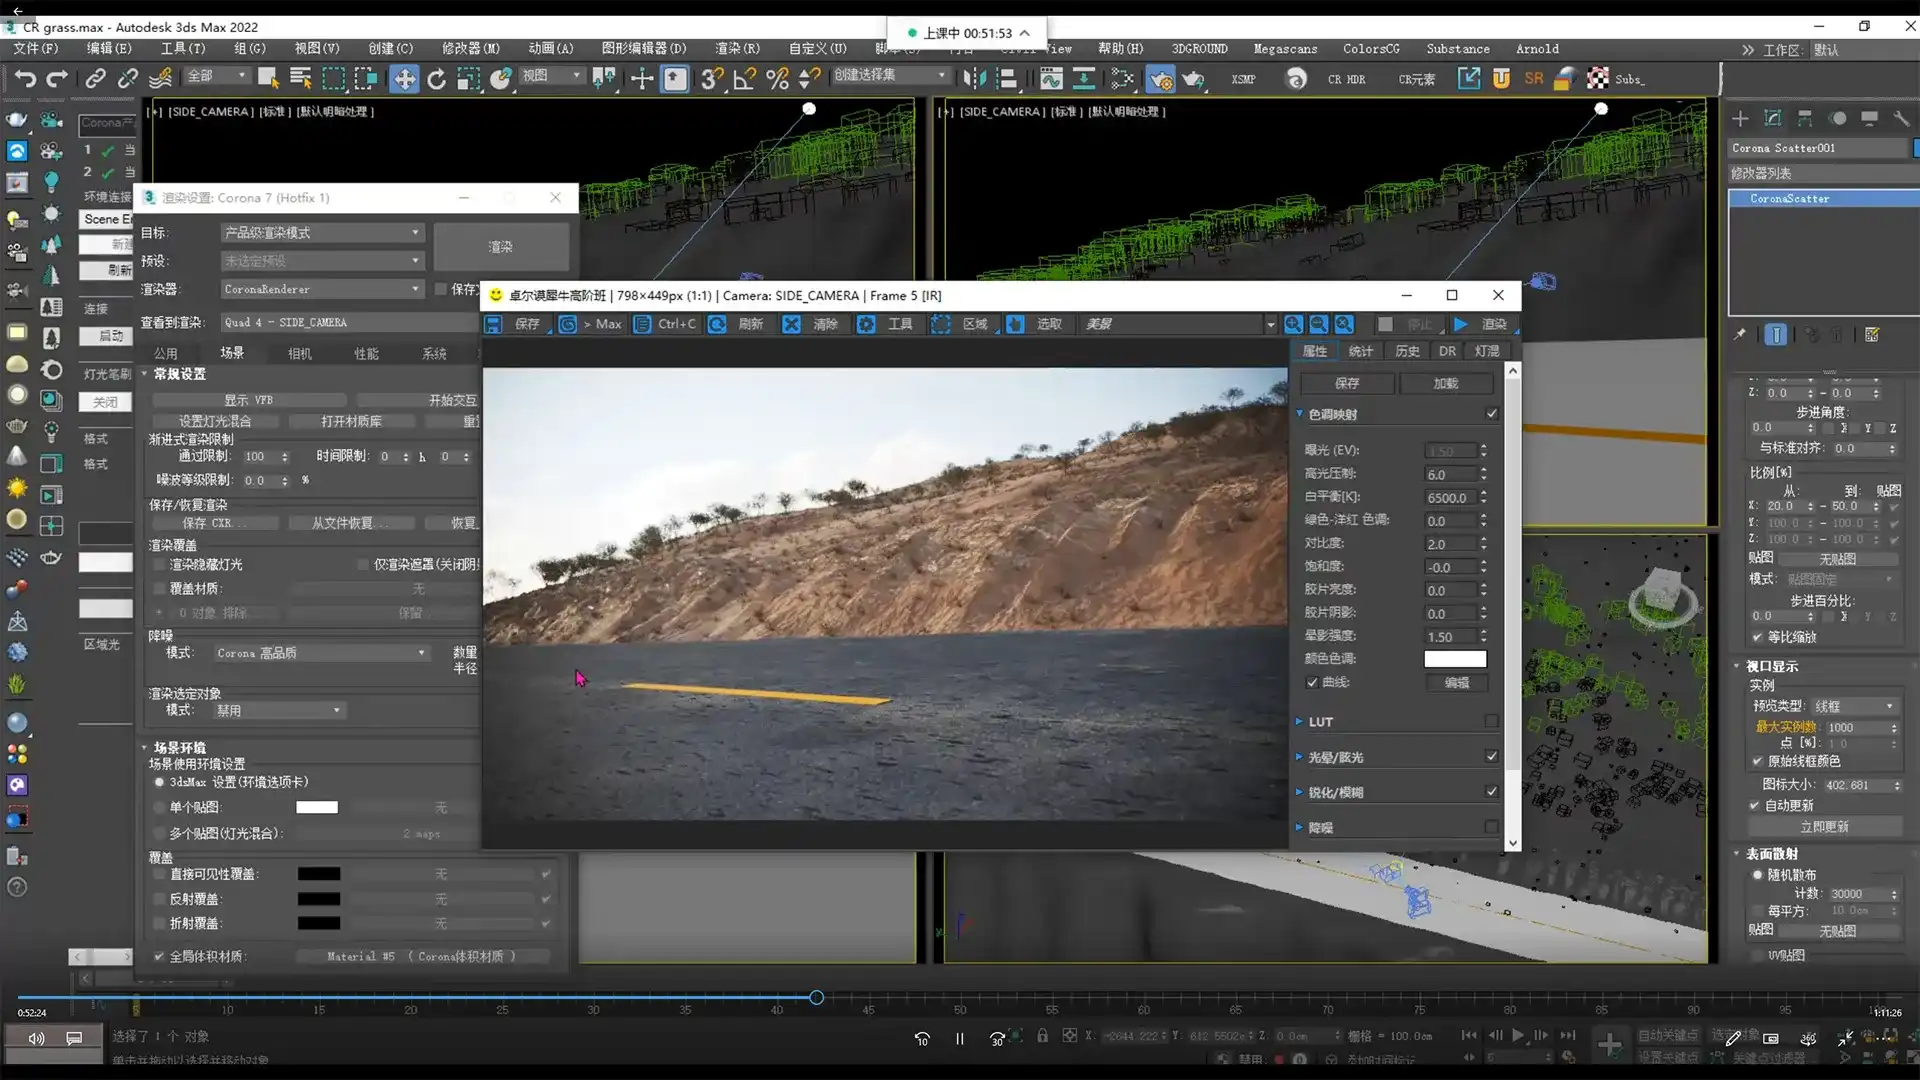1920x1080 pixels.
Task: Click the zoom in magnifier in VFB
Action: (1293, 324)
